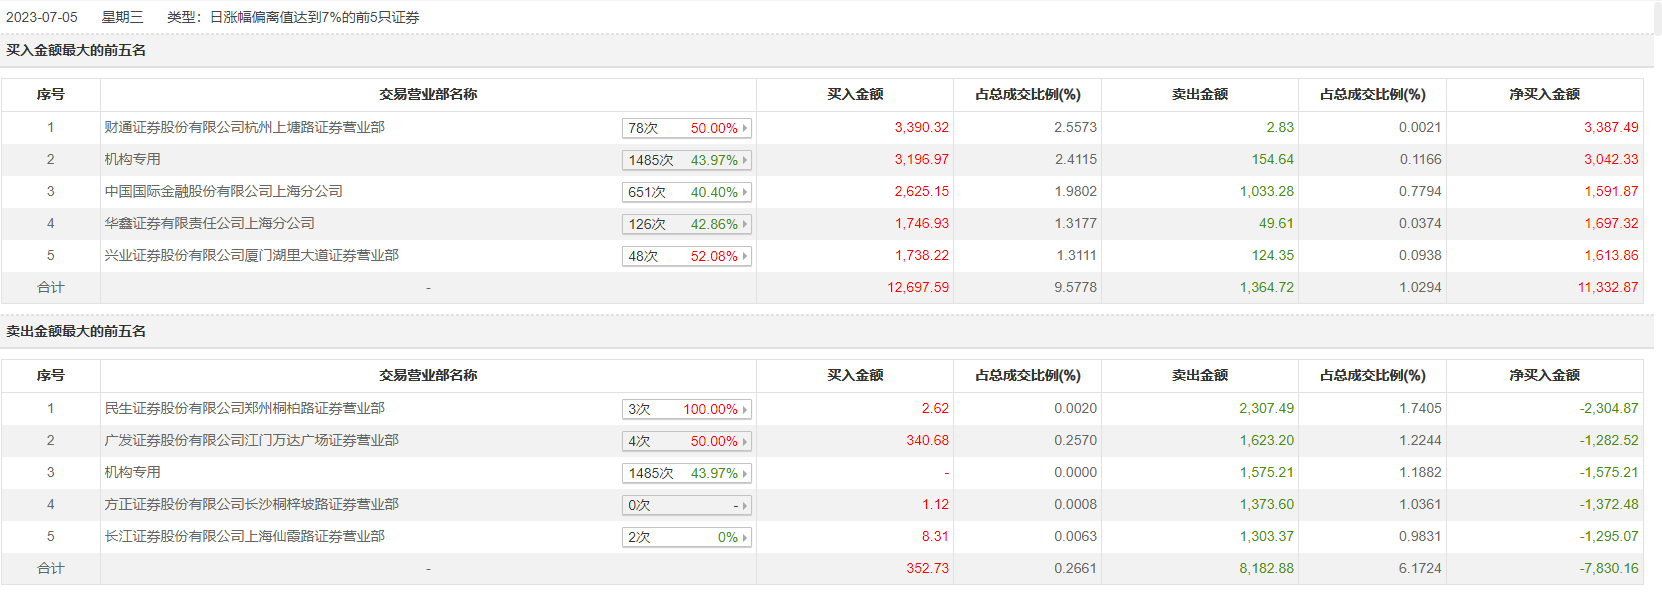This screenshot has width=1662, height=595.
Task: Click arrow icon in 4次 50.00% box
Action: (745, 441)
